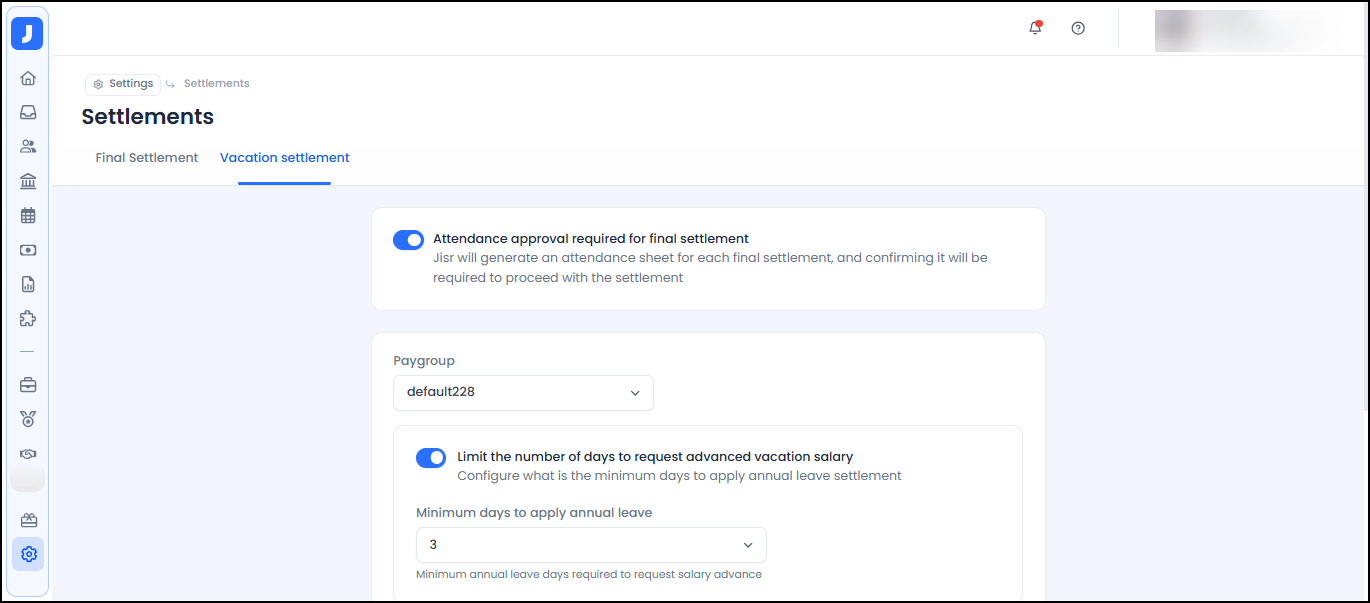Image resolution: width=1370 pixels, height=603 pixels.
Task: Click the settings gear sidebar icon
Action: tap(28, 554)
